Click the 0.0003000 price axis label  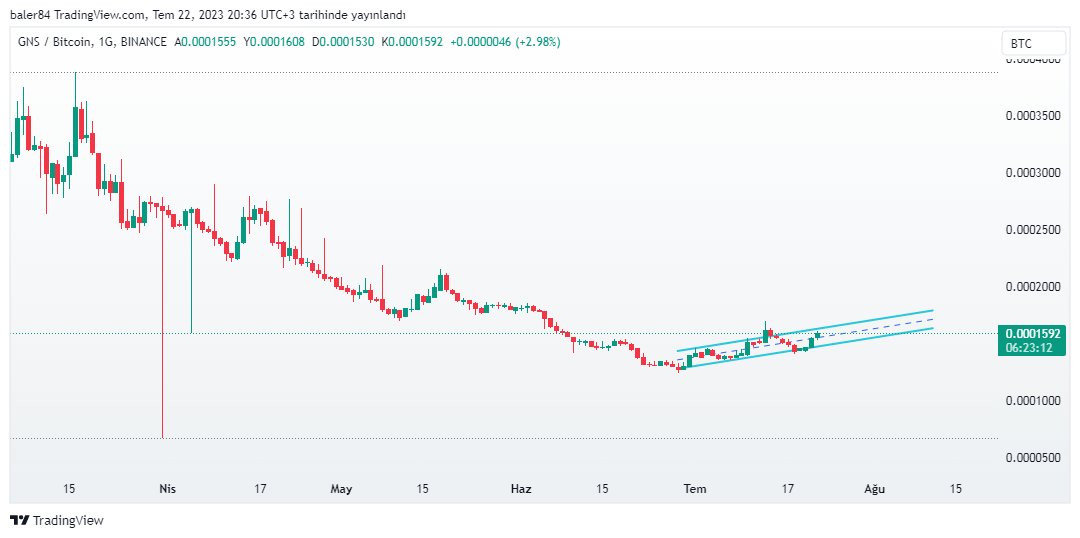[x=1032, y=173]
